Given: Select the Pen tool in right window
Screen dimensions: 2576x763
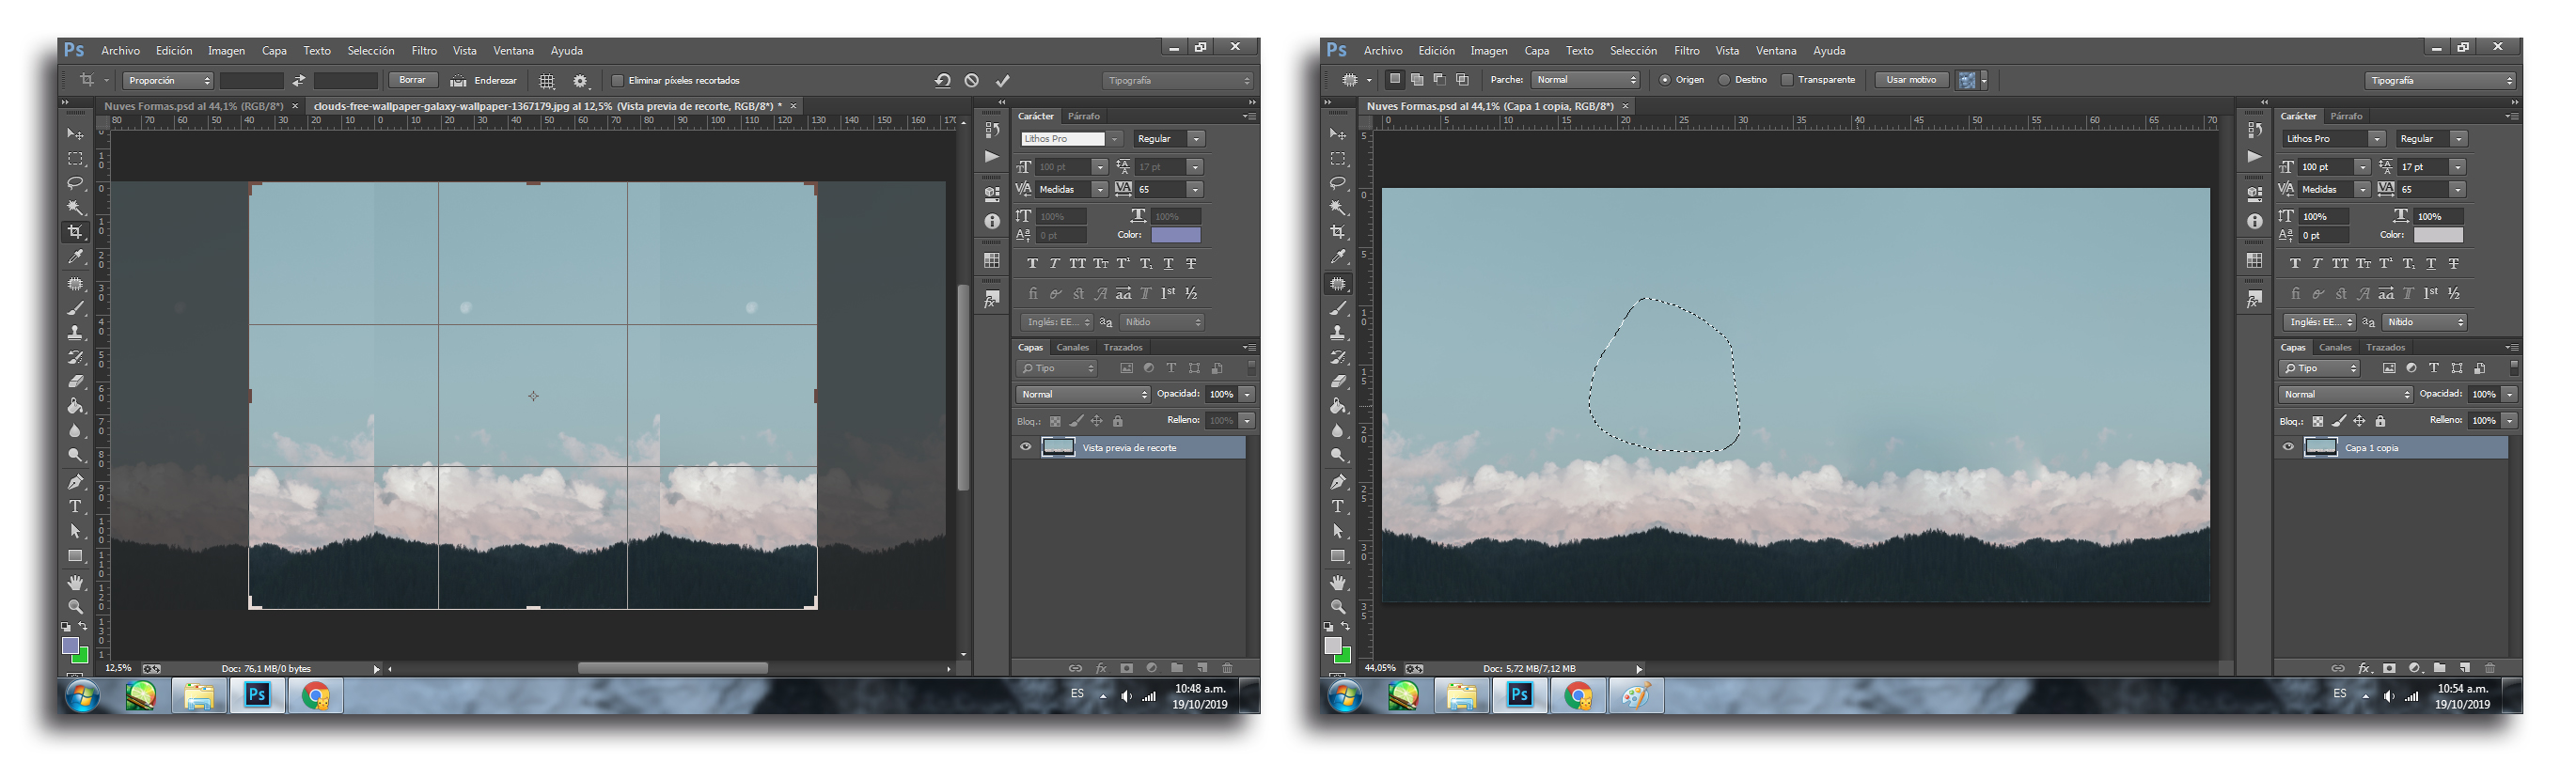Looking at the screenshot, I should click(x=1338, y=482).
